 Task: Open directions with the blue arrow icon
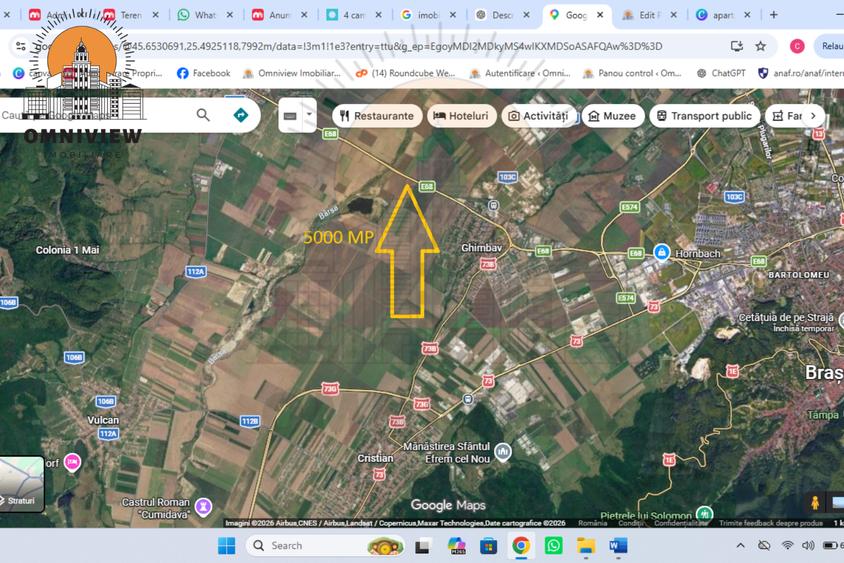241,115
